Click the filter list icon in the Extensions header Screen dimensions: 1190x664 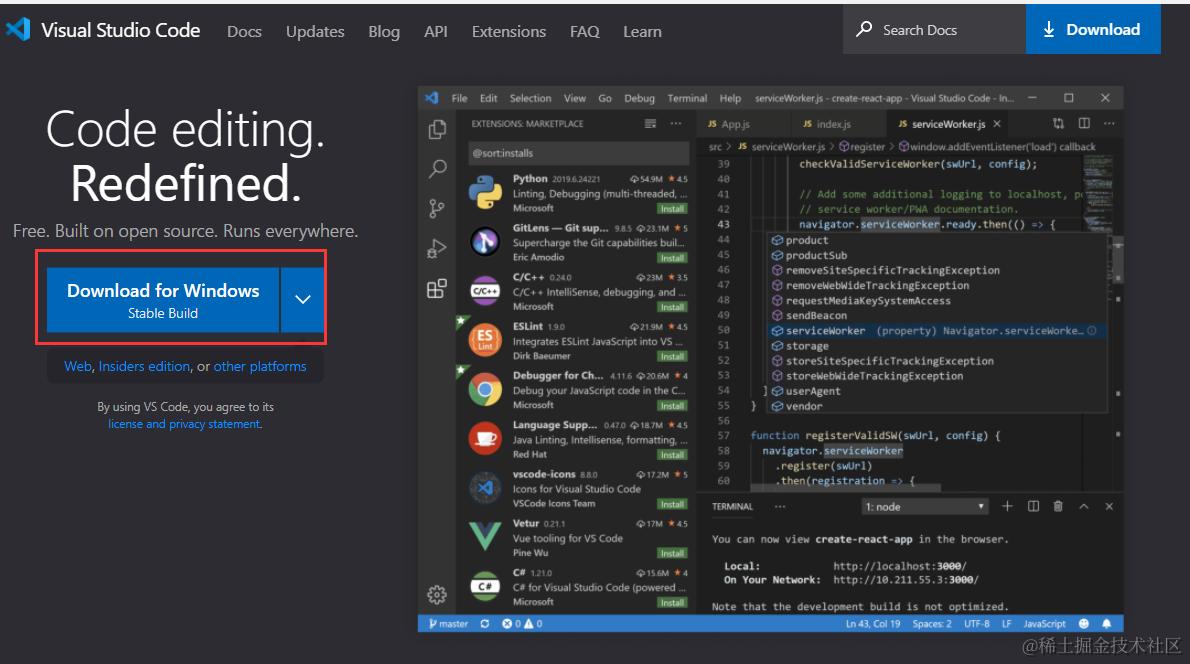click(650, 123)
